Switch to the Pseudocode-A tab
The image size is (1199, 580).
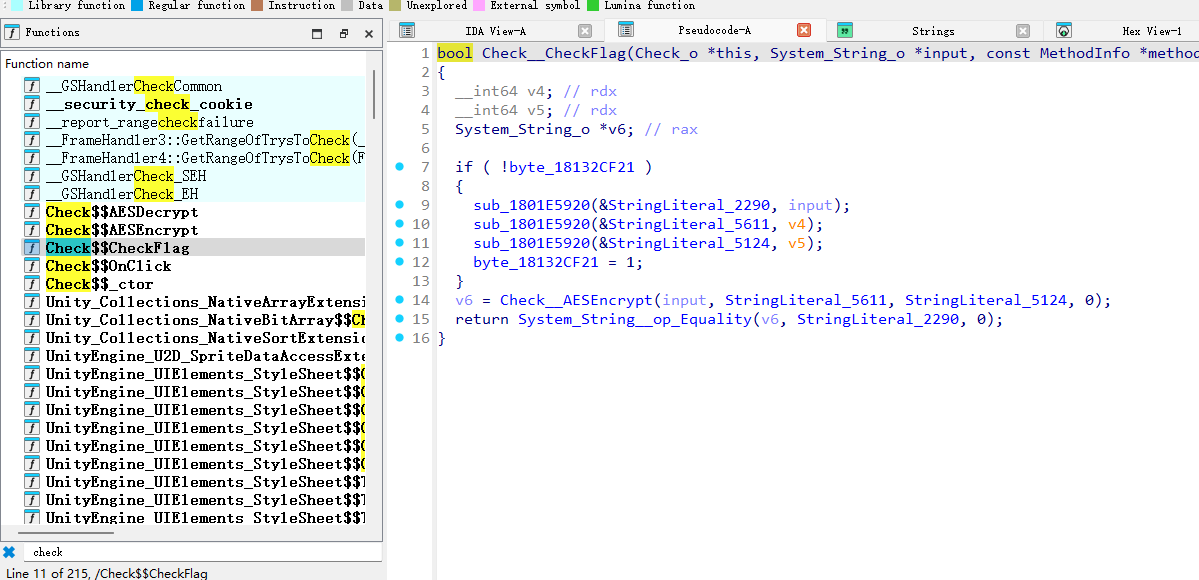click(714, 31)
